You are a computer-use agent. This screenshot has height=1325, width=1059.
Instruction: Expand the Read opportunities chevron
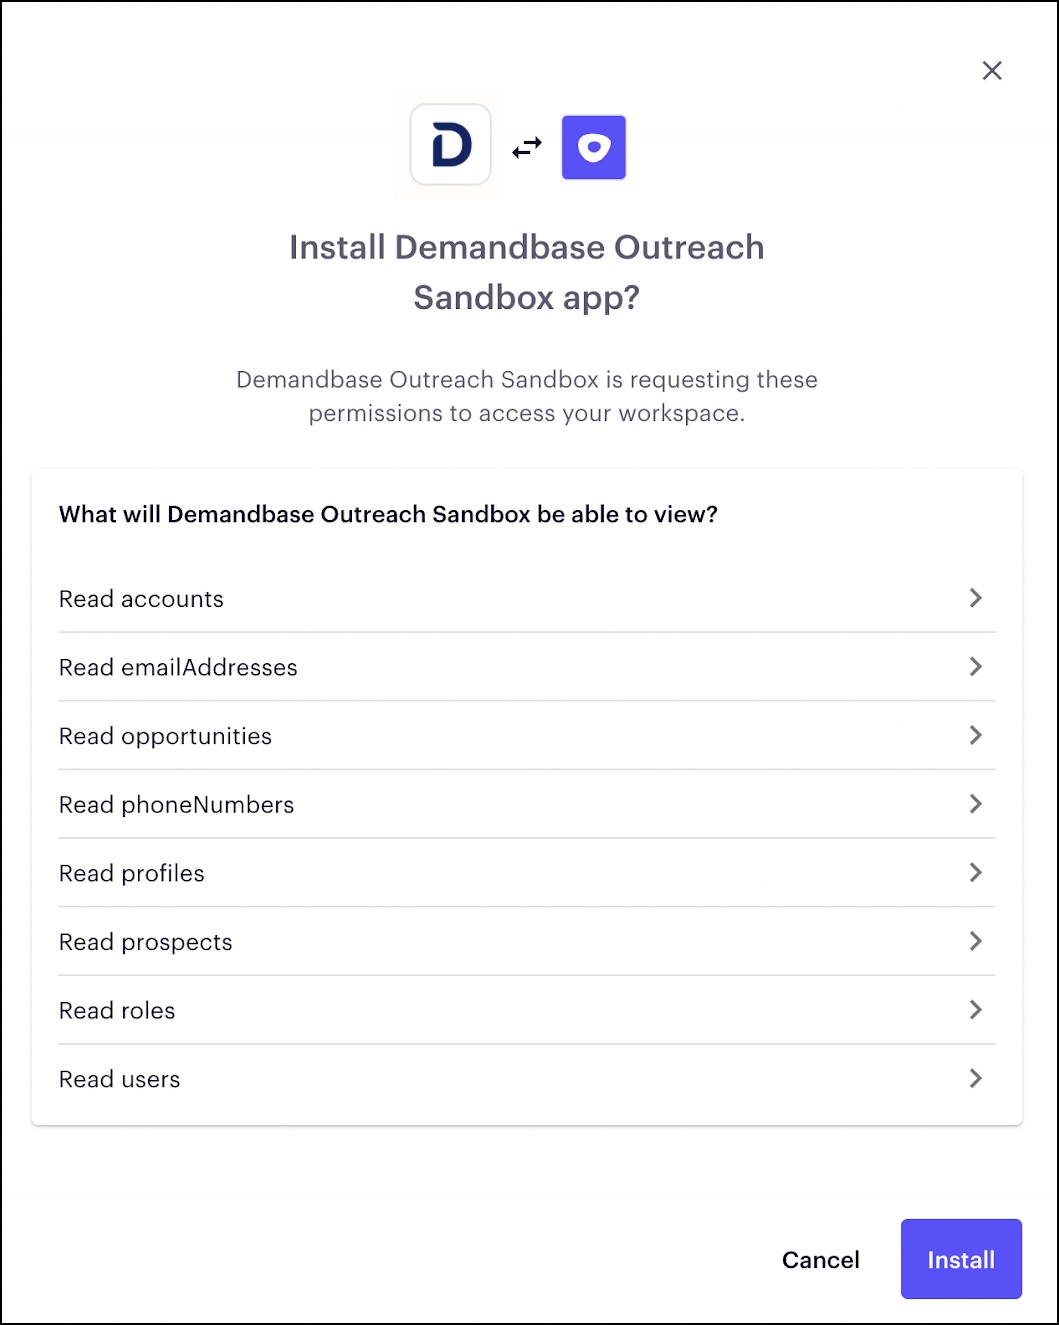(x=976, y=735)
